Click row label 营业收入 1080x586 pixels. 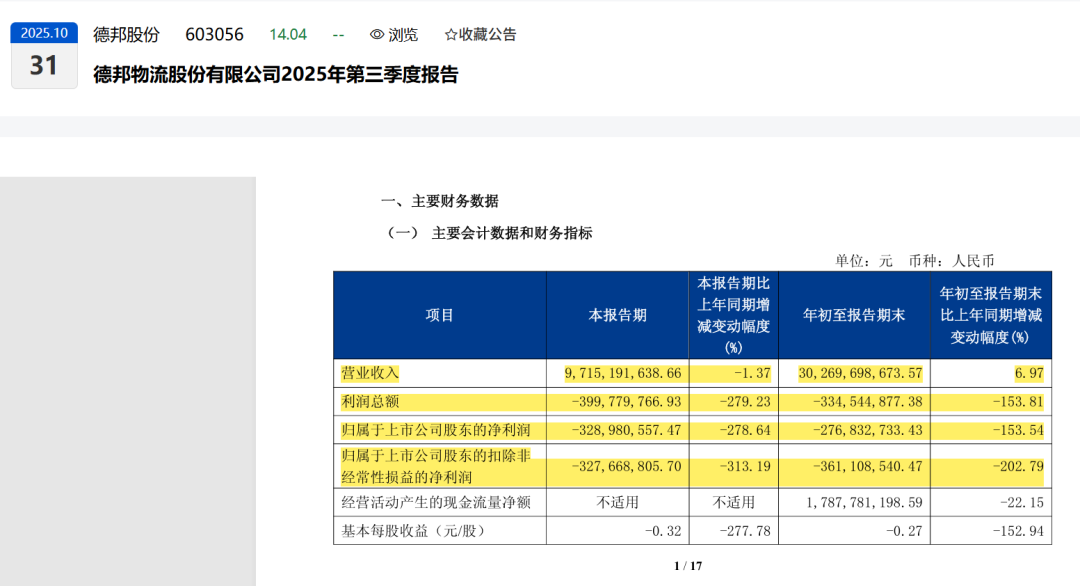click(370, 373)
